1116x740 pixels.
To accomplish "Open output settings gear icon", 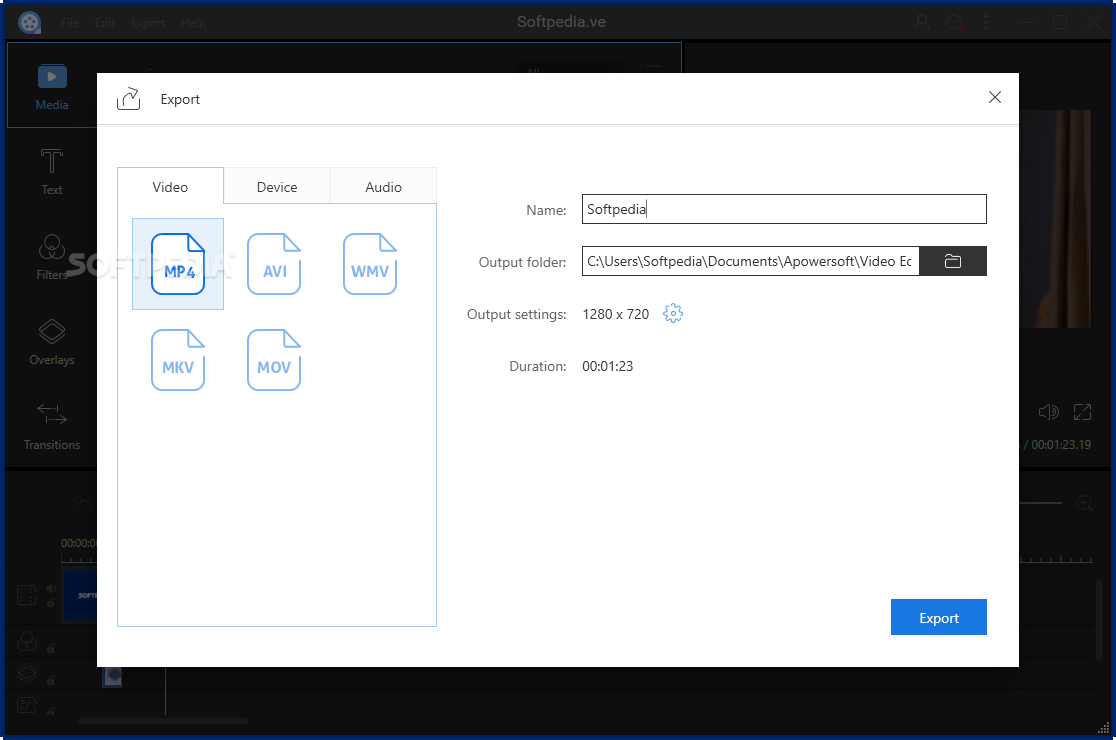I will coord(673,313).
